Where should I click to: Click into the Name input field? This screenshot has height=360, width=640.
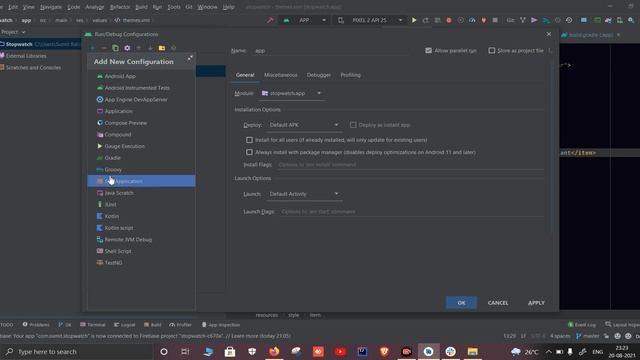pos(331,51)
